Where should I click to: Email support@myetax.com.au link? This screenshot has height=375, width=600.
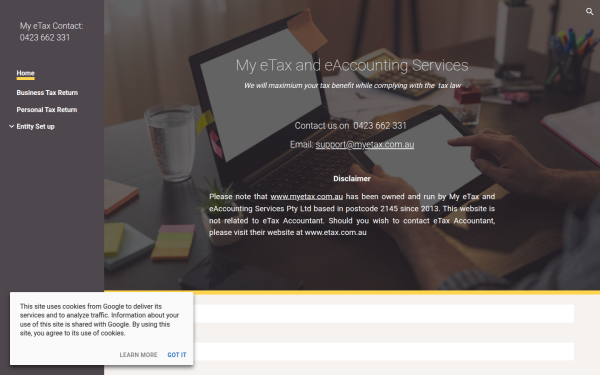click(x=365, y=145)
